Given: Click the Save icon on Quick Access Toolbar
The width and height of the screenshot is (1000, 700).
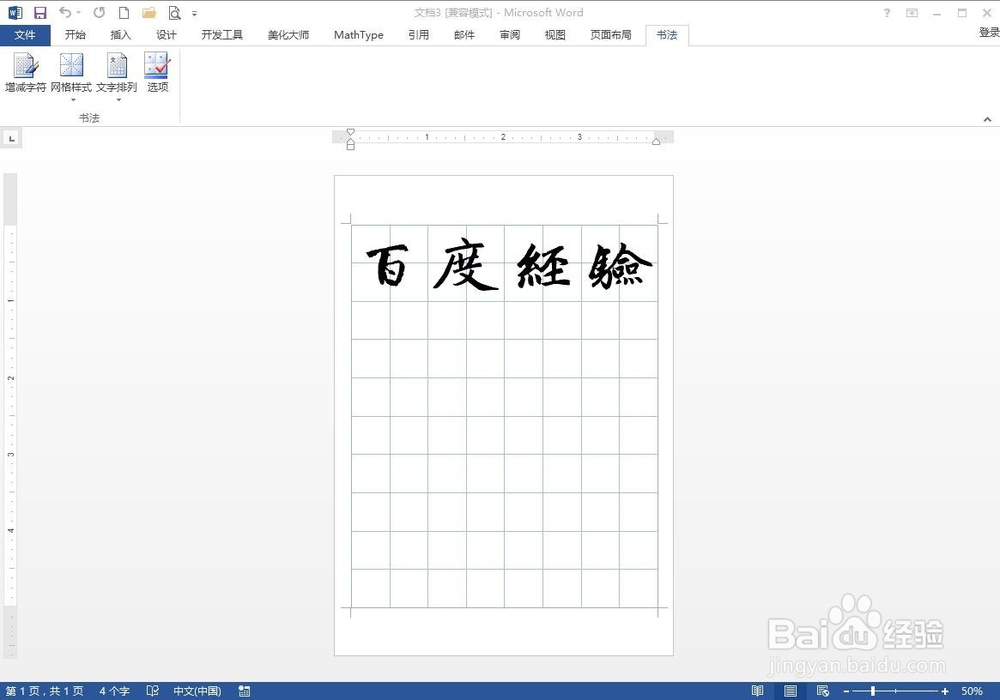Looking at the screenshot, I should tap(40, 12).
